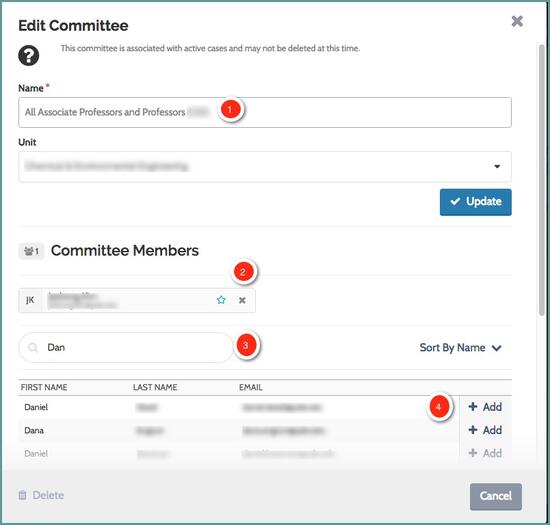Click the plus icon in Dana's row

[x=473, y=430]
